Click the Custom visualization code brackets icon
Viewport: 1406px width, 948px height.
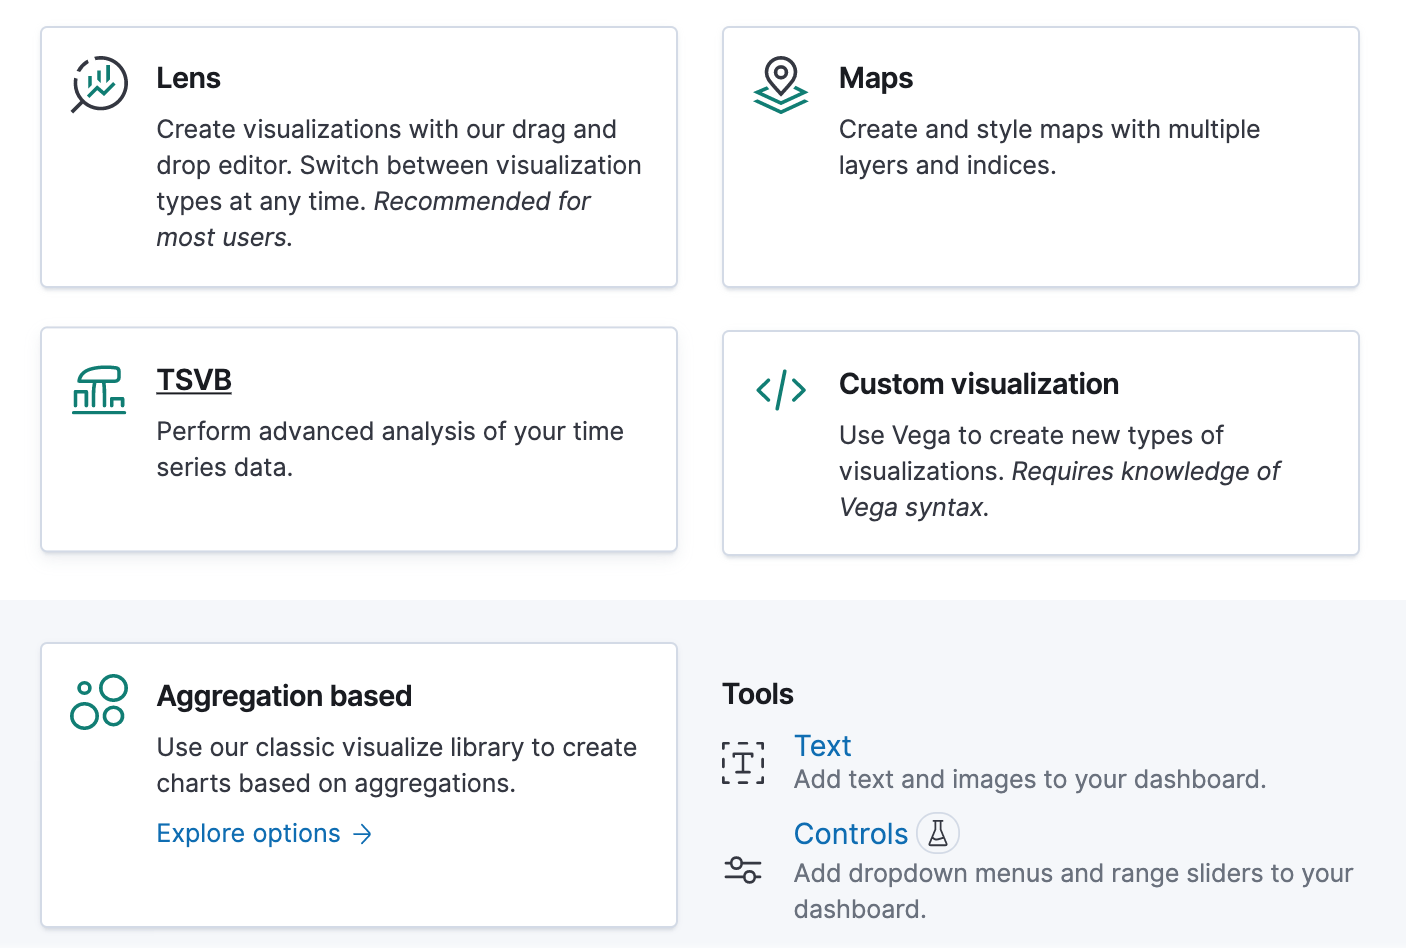click(x=780, y=390)
